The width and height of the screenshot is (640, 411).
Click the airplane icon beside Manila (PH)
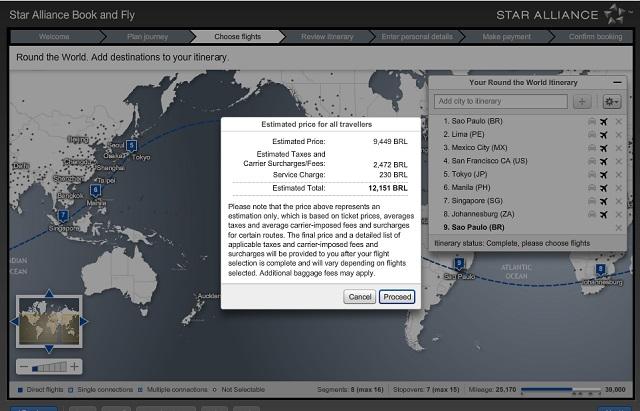click(604, 188)
